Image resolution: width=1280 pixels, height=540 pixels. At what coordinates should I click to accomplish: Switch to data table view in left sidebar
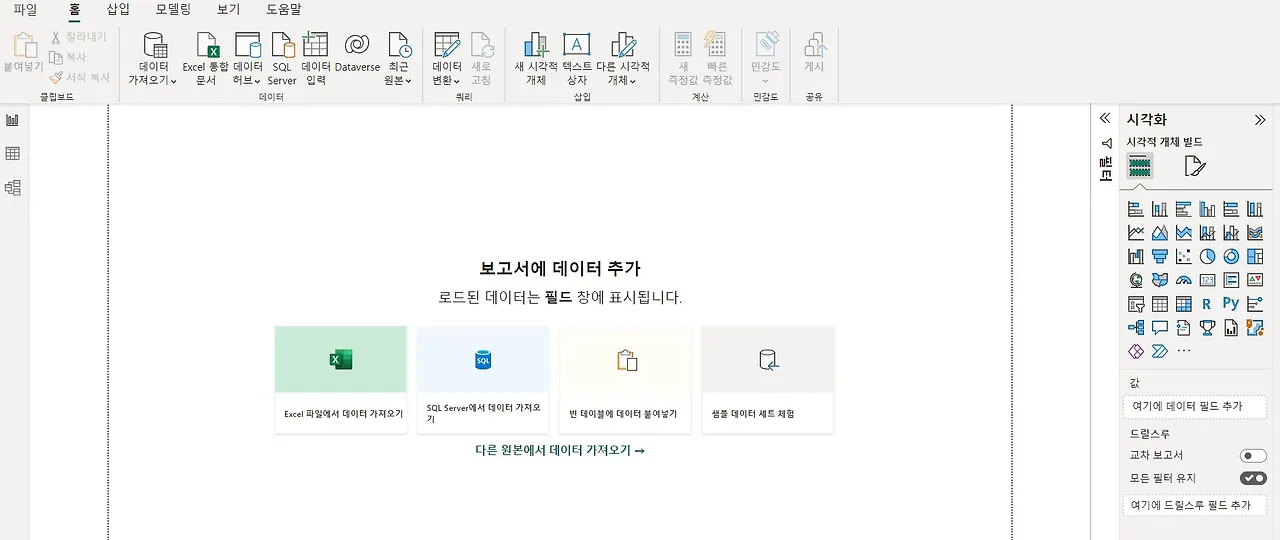click(x=13, y=153)
